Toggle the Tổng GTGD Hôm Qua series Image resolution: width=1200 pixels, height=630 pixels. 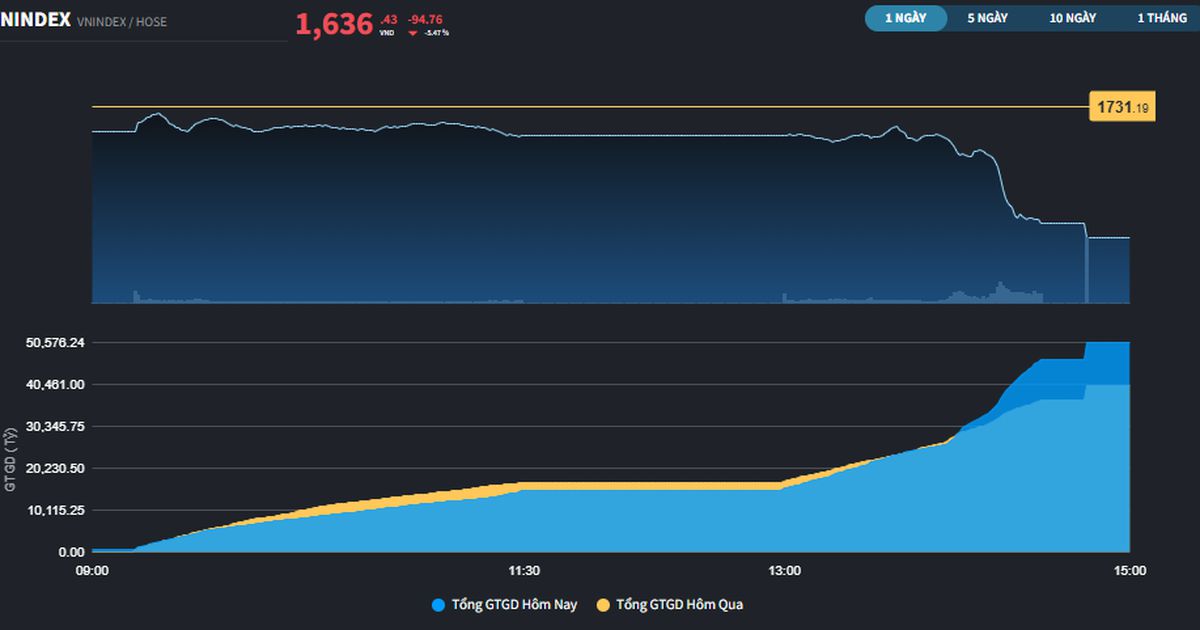[x=679, y=605]
